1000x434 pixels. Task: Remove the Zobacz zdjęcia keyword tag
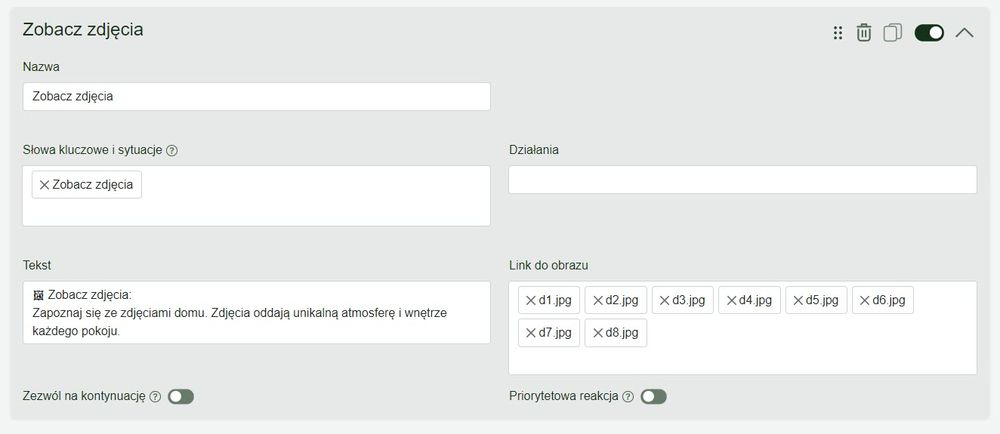click(x=44, y=185)
